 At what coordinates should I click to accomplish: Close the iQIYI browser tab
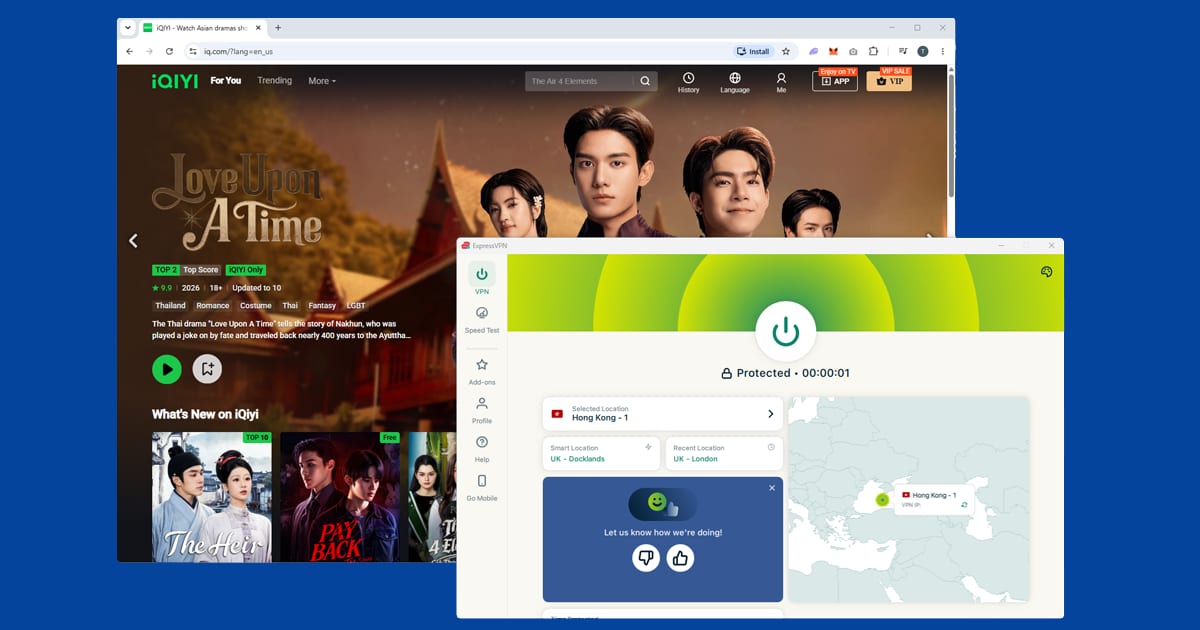(x=260, y=28)
